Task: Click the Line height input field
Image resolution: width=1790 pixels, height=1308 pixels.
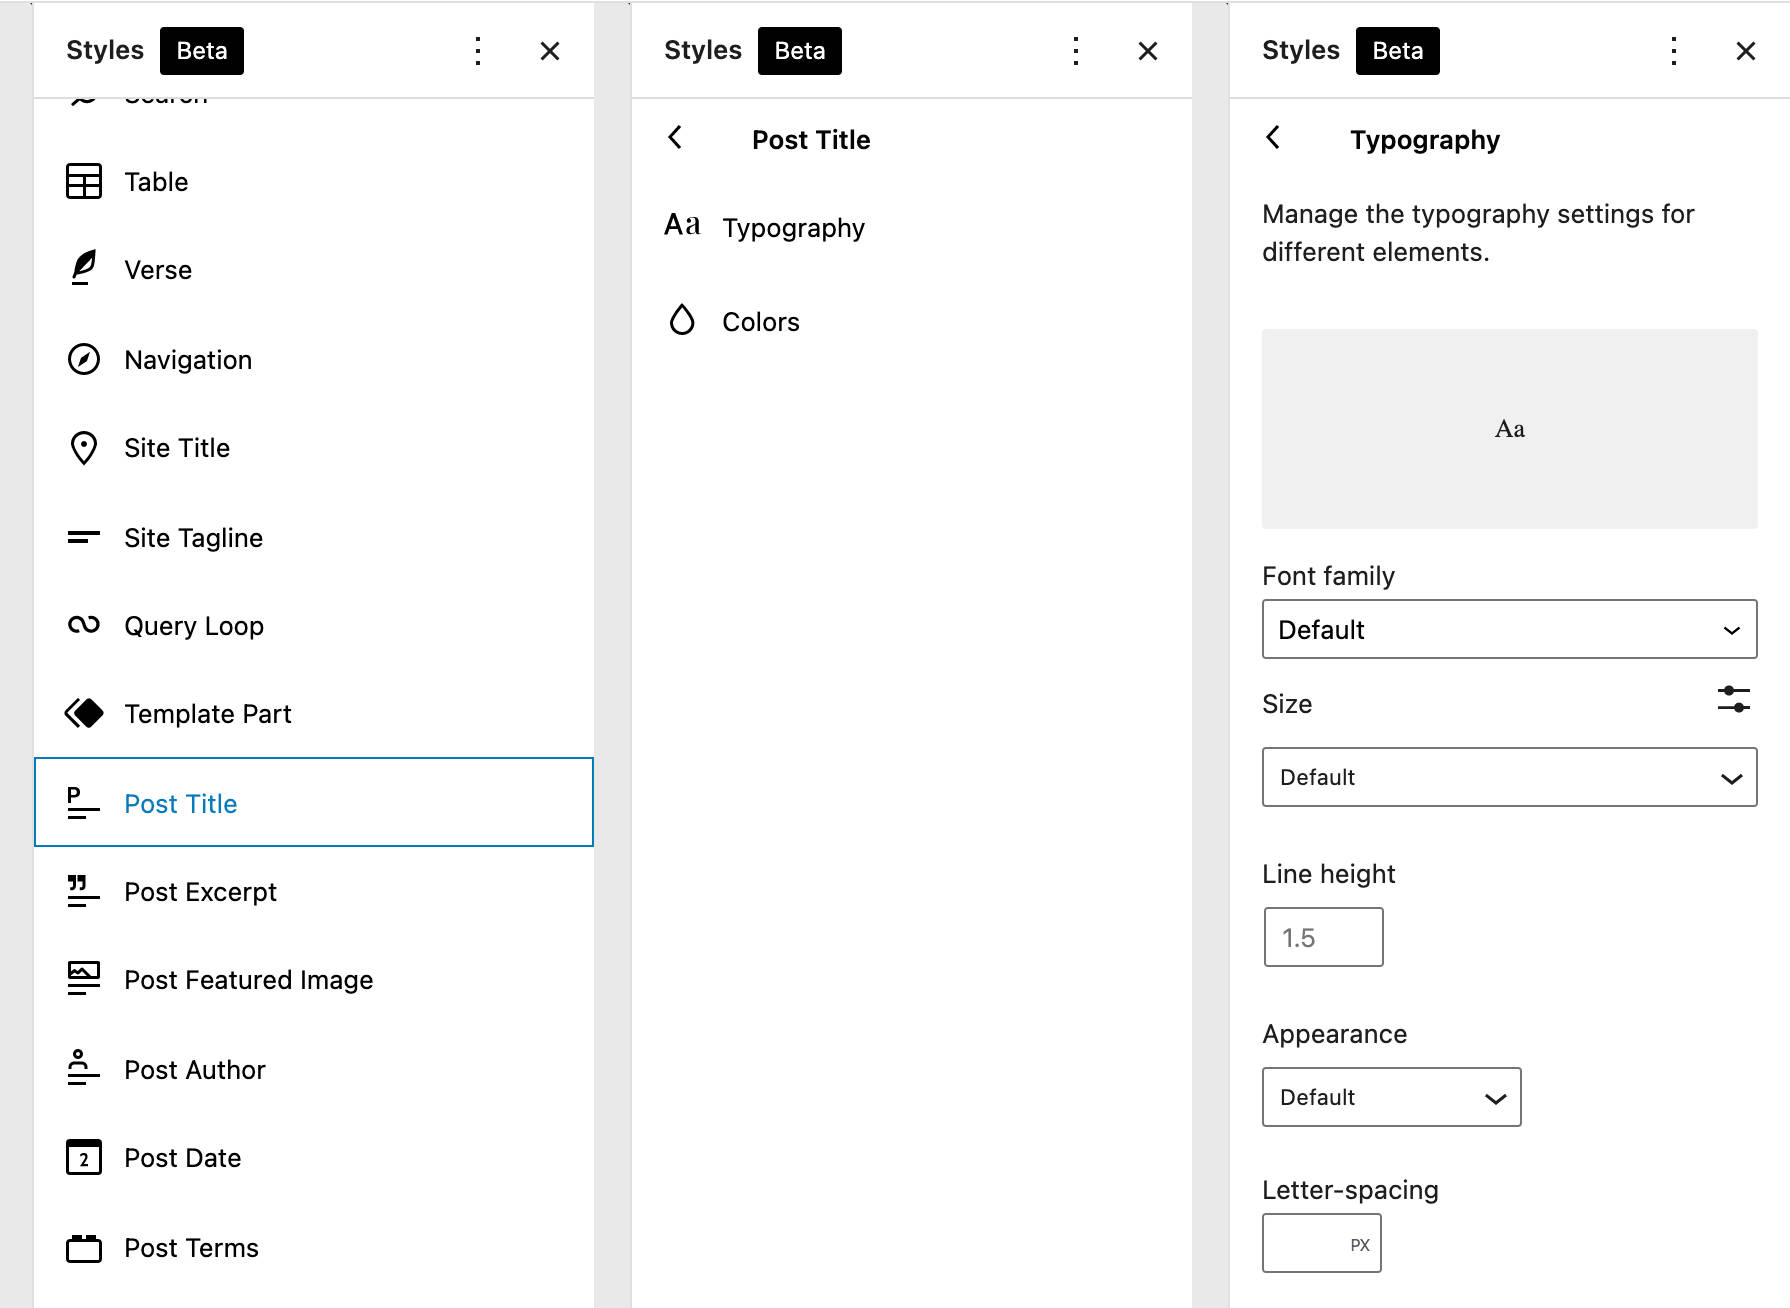Action: [1322, 937]
